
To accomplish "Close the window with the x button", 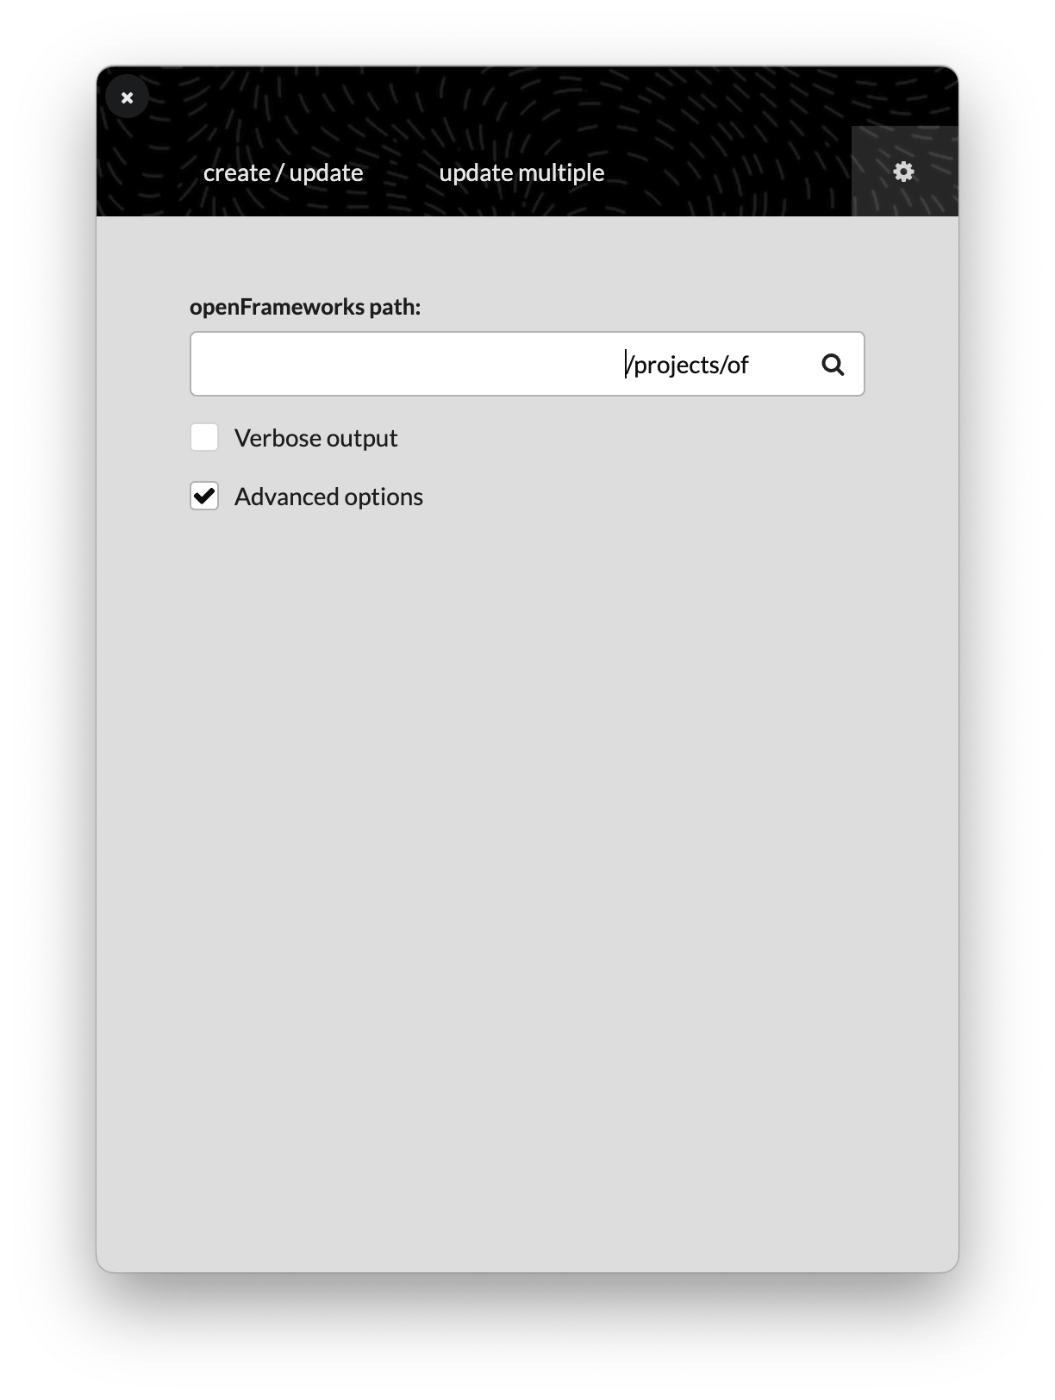I will tap(127, 98).
